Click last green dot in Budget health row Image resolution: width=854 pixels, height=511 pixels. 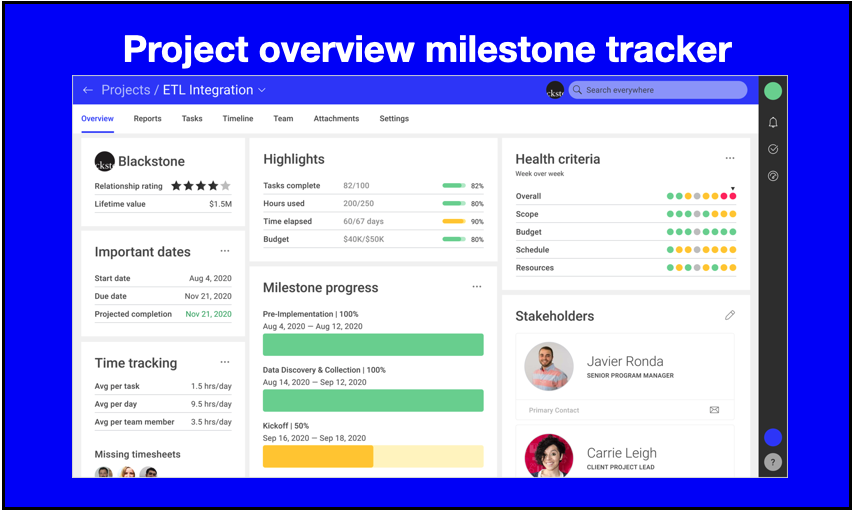(x=733, y=232)
